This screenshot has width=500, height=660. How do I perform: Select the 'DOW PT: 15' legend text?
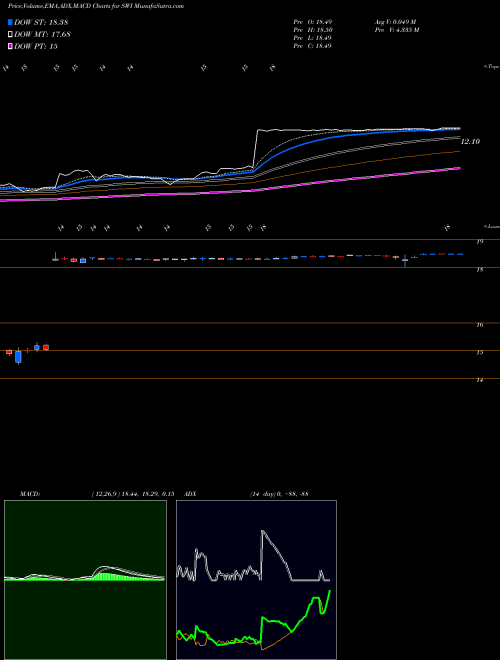pos(35,46)
